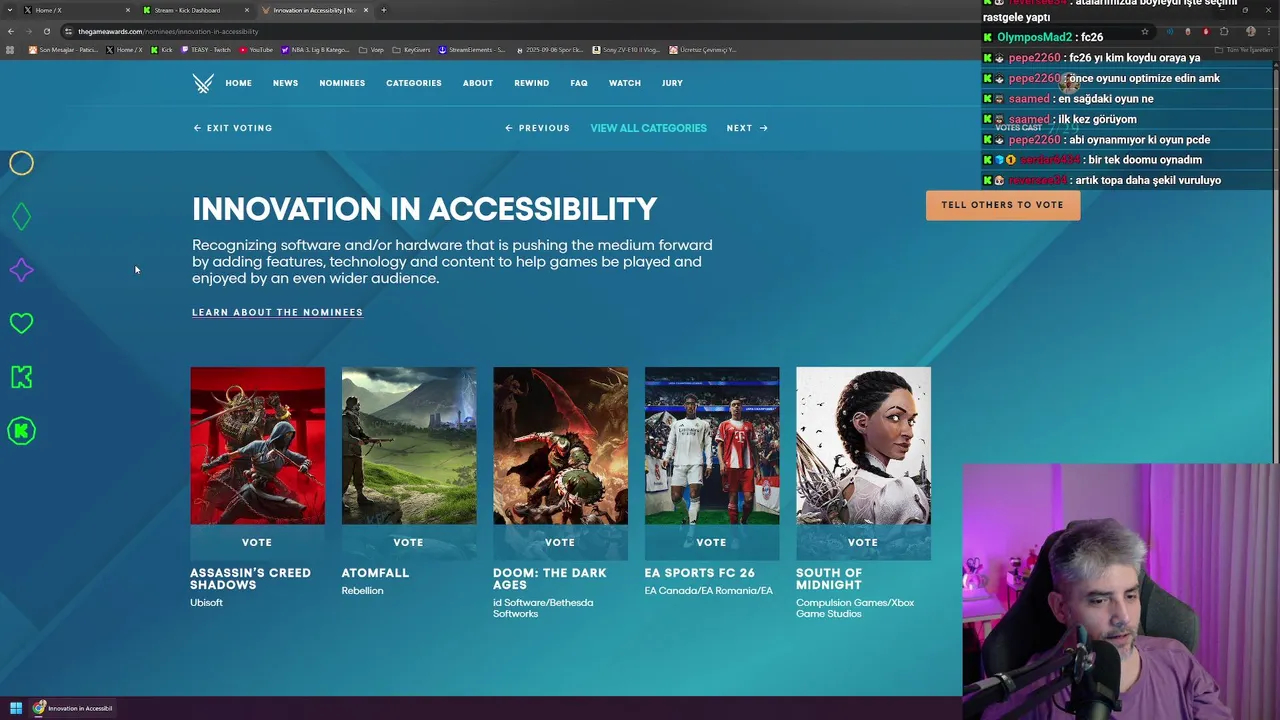The width and height of the screenshot is (1280, 720).
Task: Bookmark the page with the star icon
Action: [x=1145, y=31]
